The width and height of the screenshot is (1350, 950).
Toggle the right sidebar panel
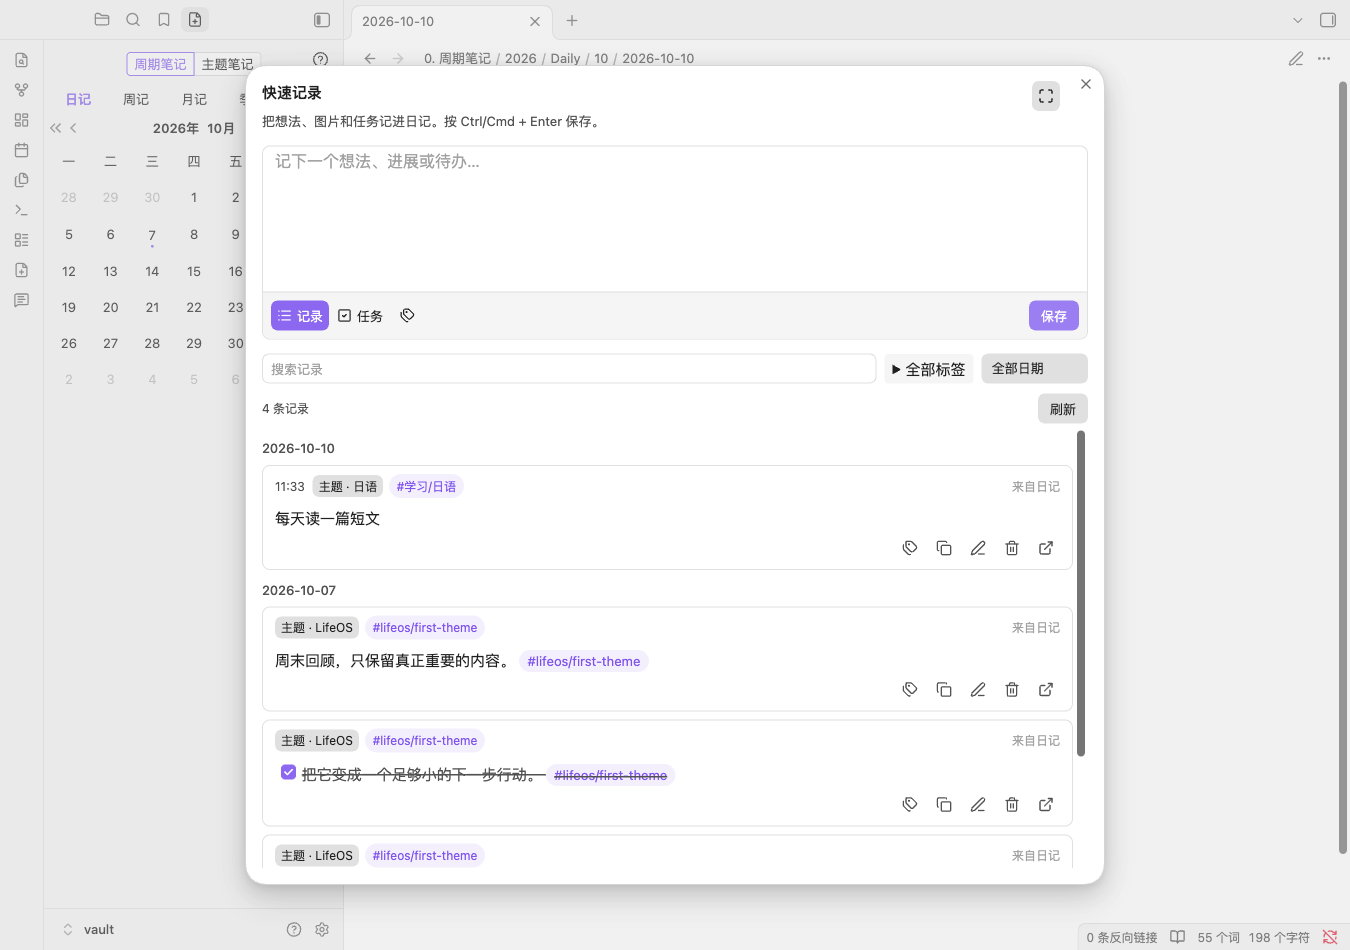coord(1328,20)
